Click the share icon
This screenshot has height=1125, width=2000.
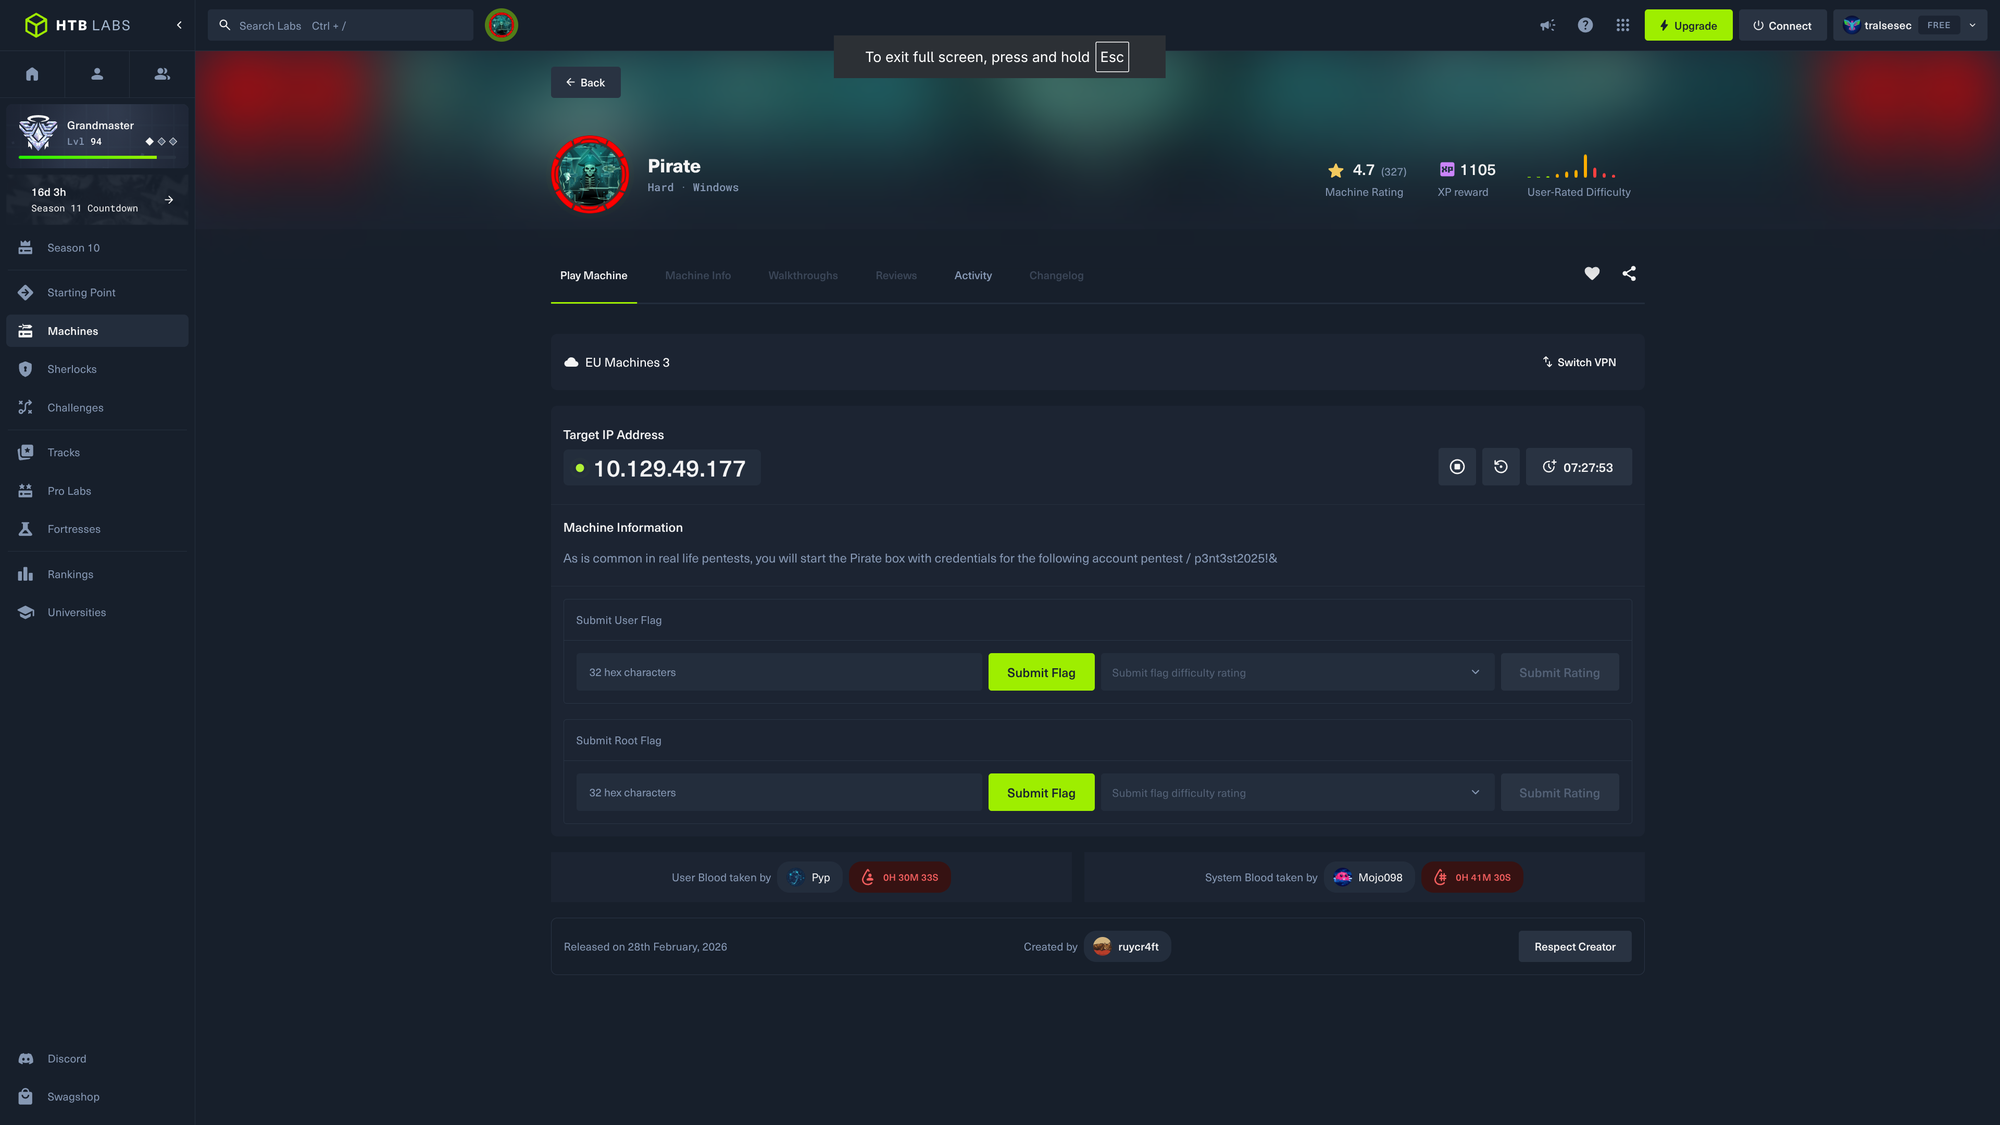(x=1629, y=274)
